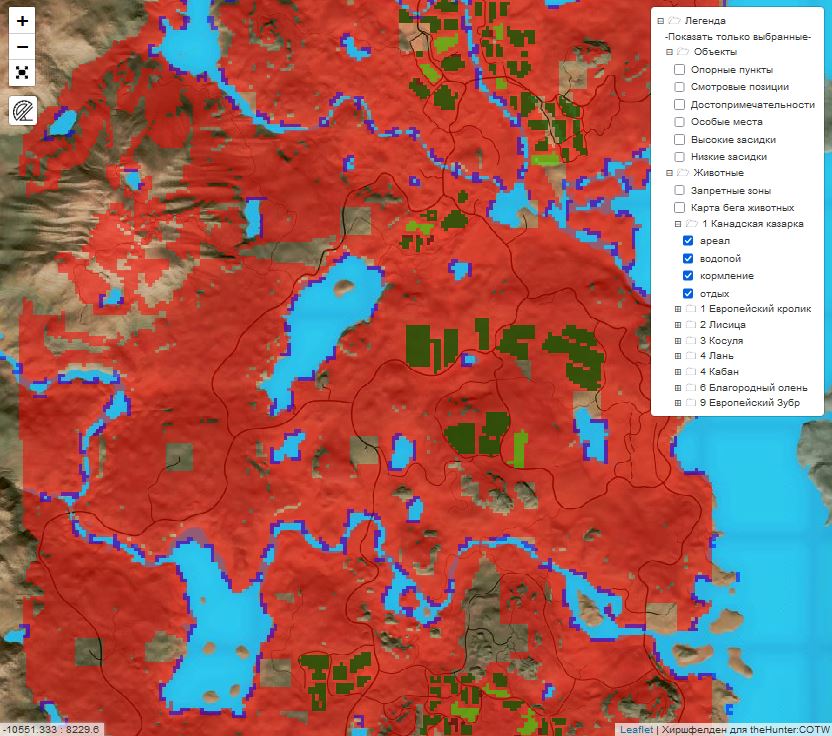Expand 4 Кабан node
This screenshot has height=736, width=832.
tap(678, 372)
